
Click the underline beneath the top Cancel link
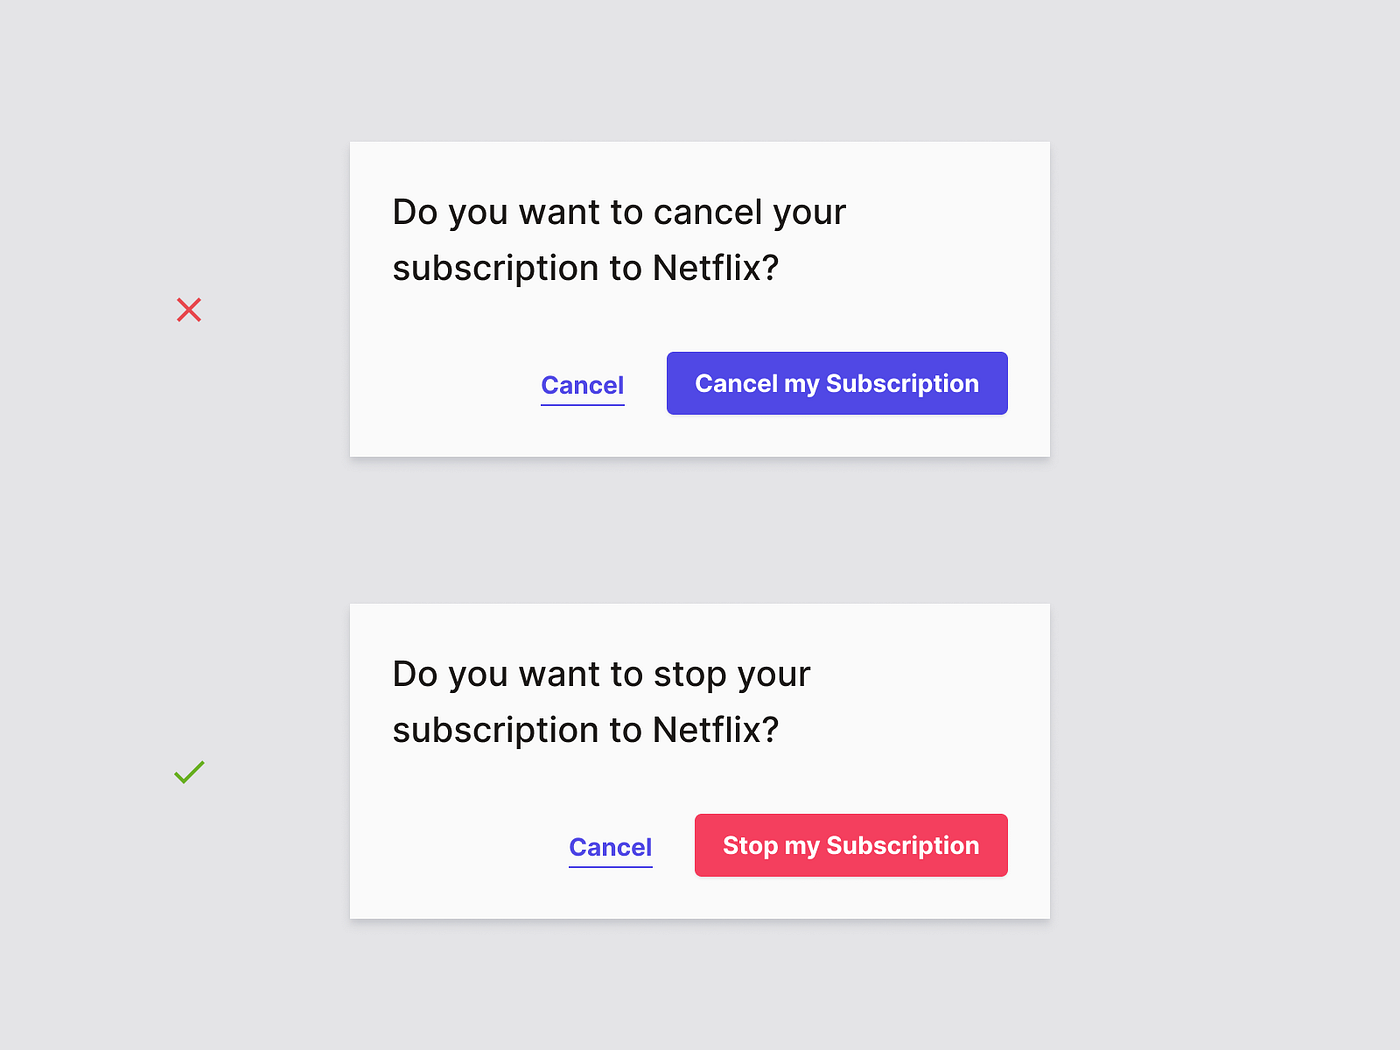coord(582,406)
